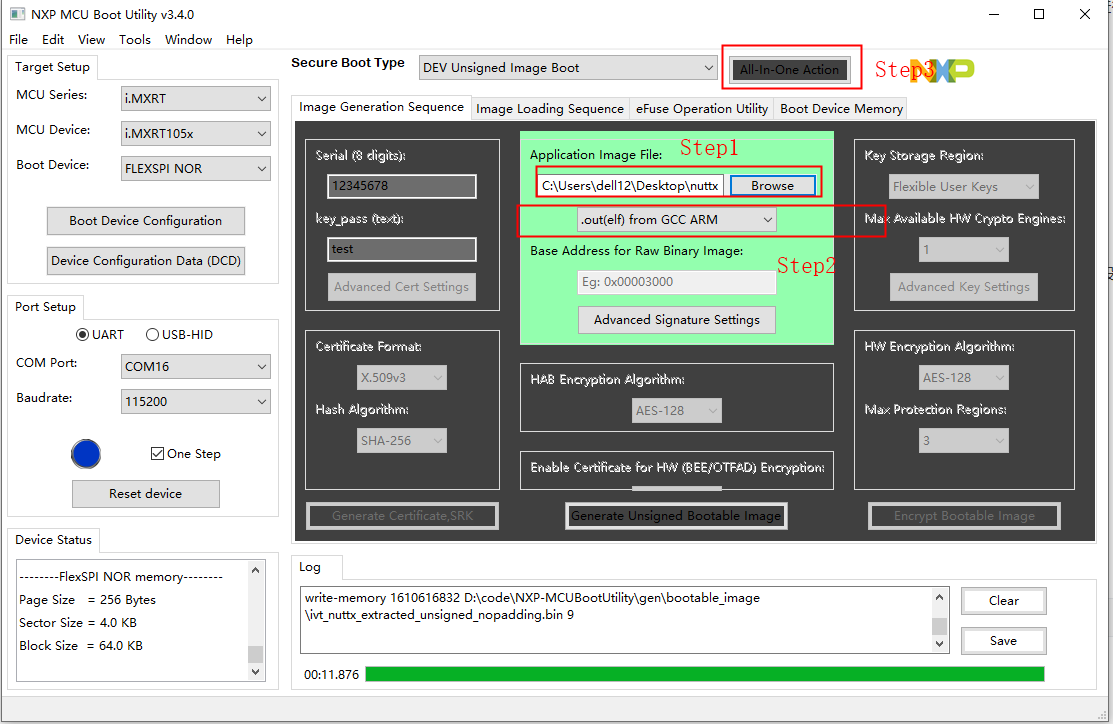The width and height of the screenshot is (1113, 724).
Task: Select the UART radio button
Action: click(83, 334)
